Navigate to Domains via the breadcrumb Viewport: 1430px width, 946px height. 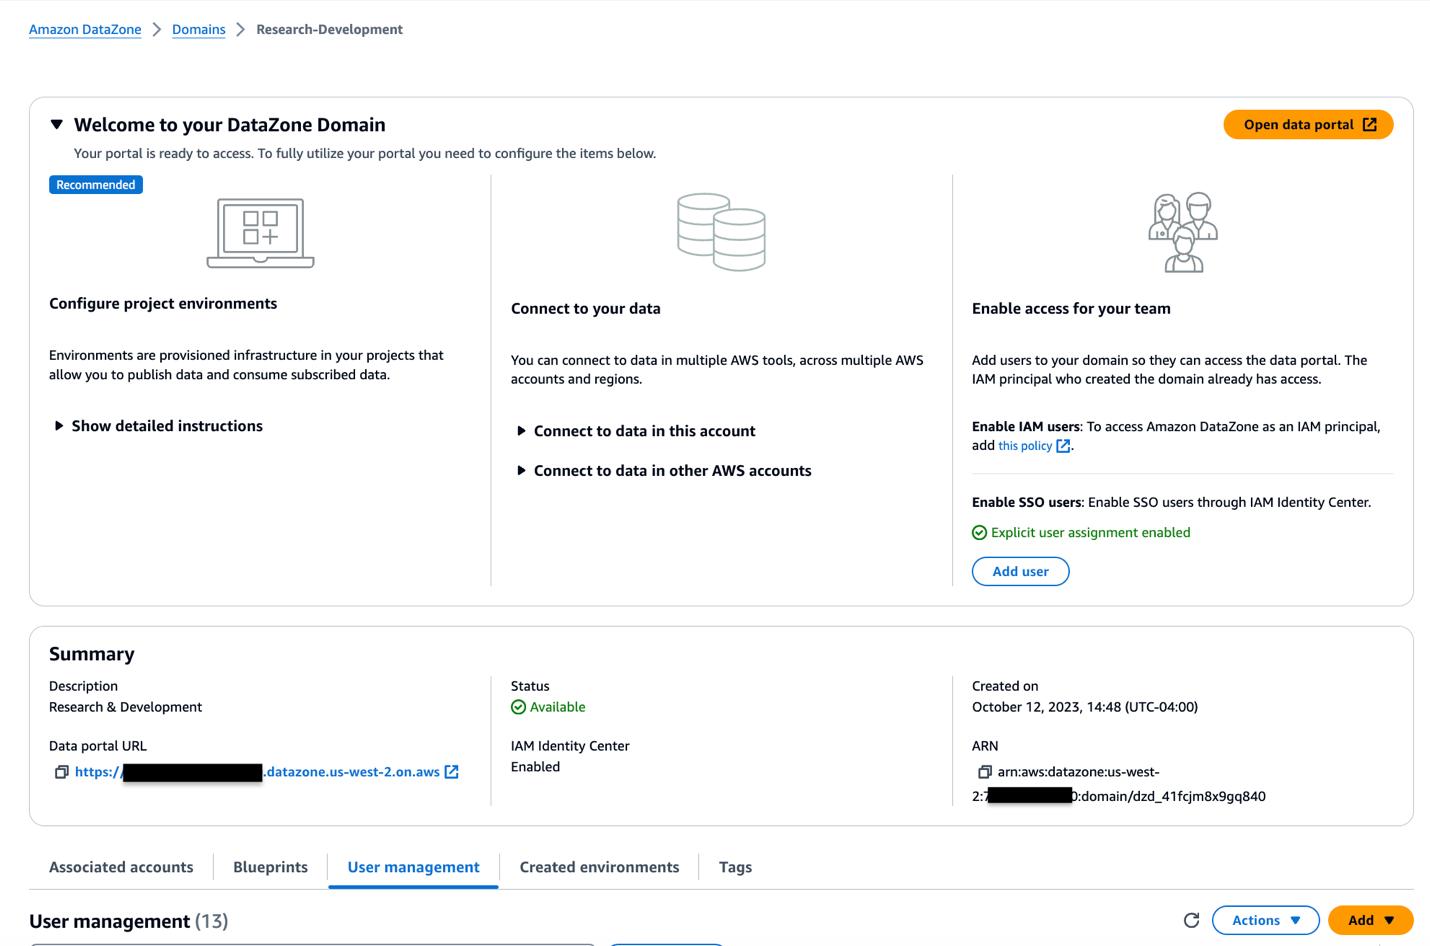point(198,29)
